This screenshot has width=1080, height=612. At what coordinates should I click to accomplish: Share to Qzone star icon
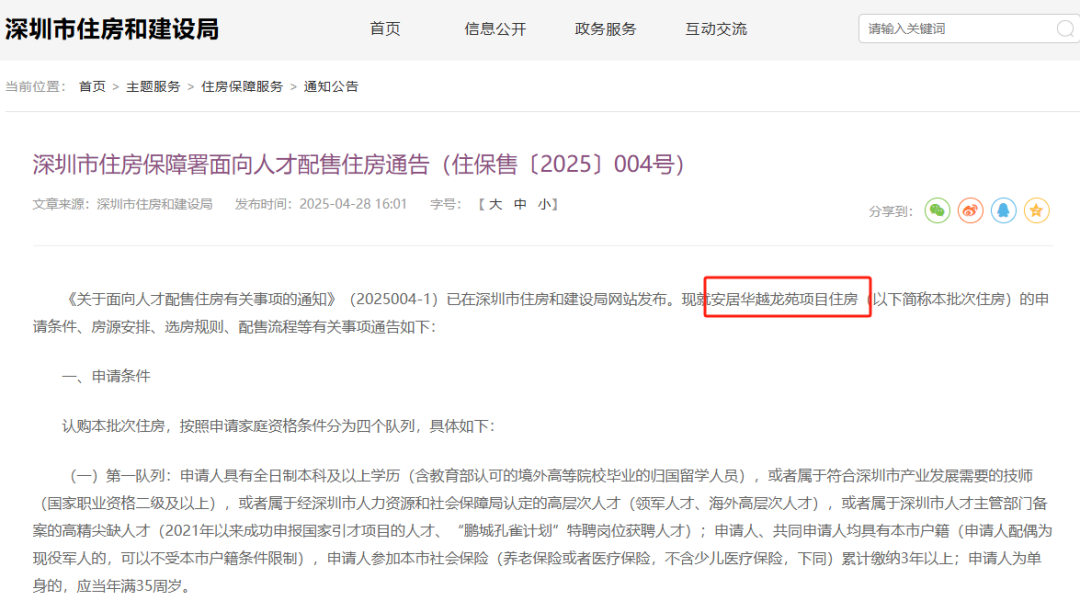(1037, 210)
